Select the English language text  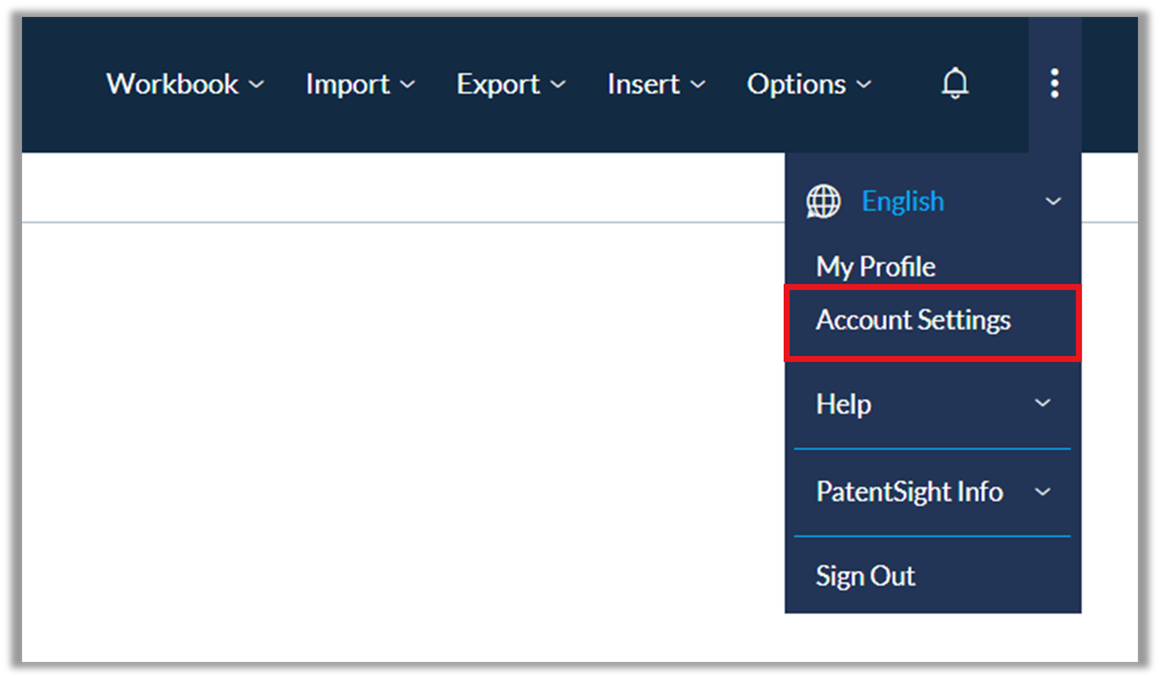(902, 202)
